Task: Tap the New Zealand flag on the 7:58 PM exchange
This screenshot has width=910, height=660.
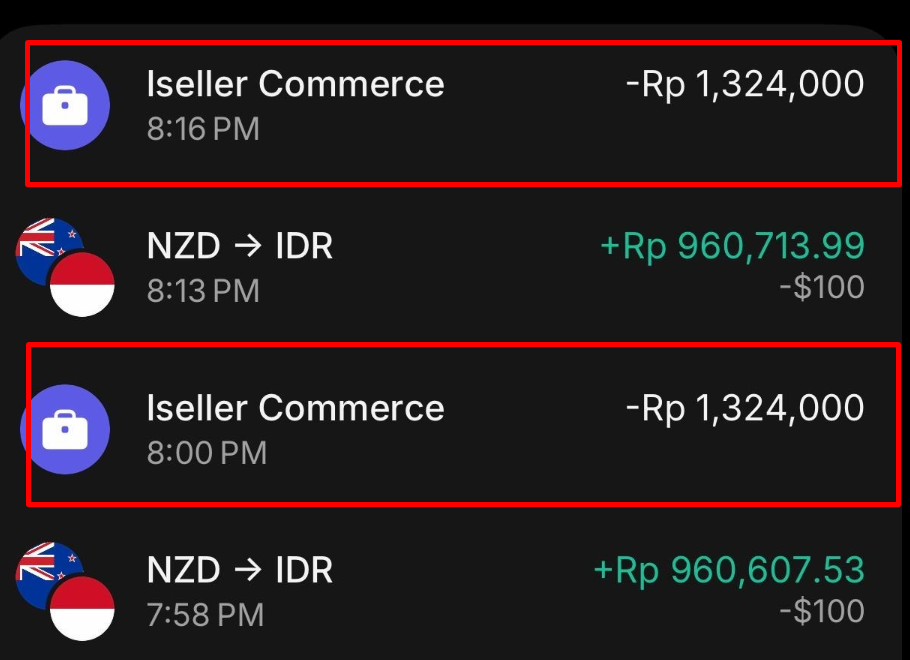Action: pyautogui.click(x=45, y=571)
